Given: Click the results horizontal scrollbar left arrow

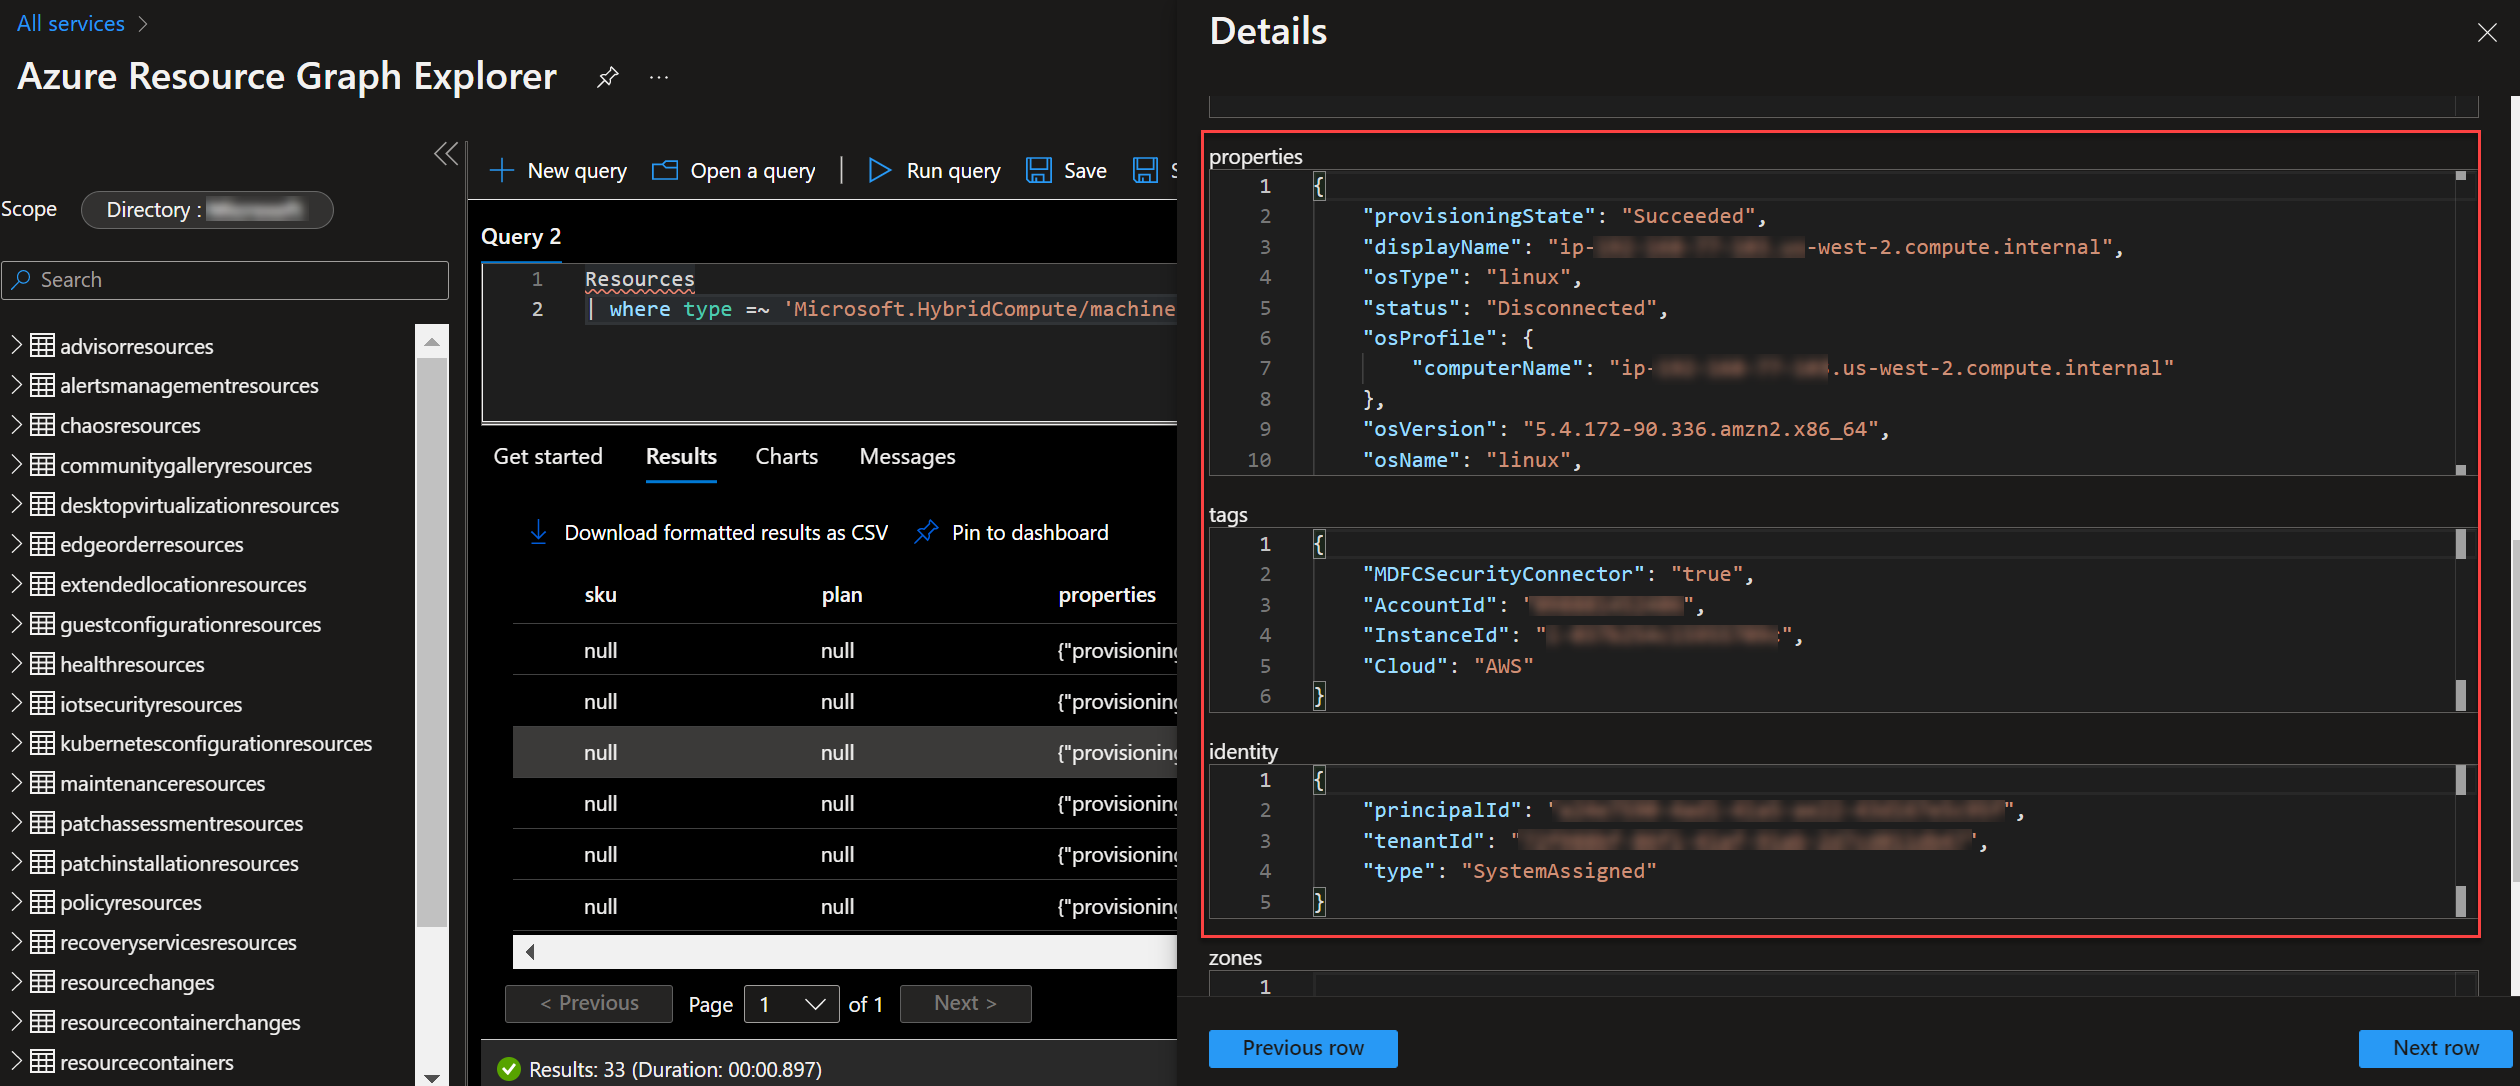Looking at the screenshot, I should [530, 951].
